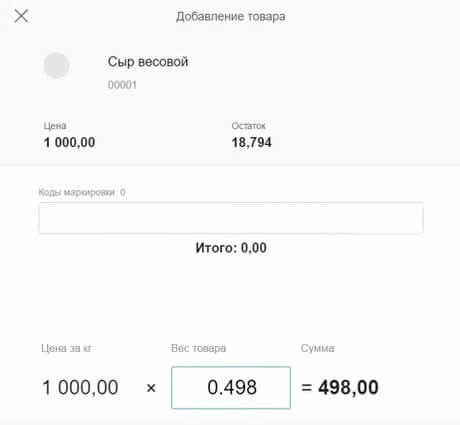Select the sum value 498,00
This screenshot has height=425, width=460.
(x=348, y=387)
